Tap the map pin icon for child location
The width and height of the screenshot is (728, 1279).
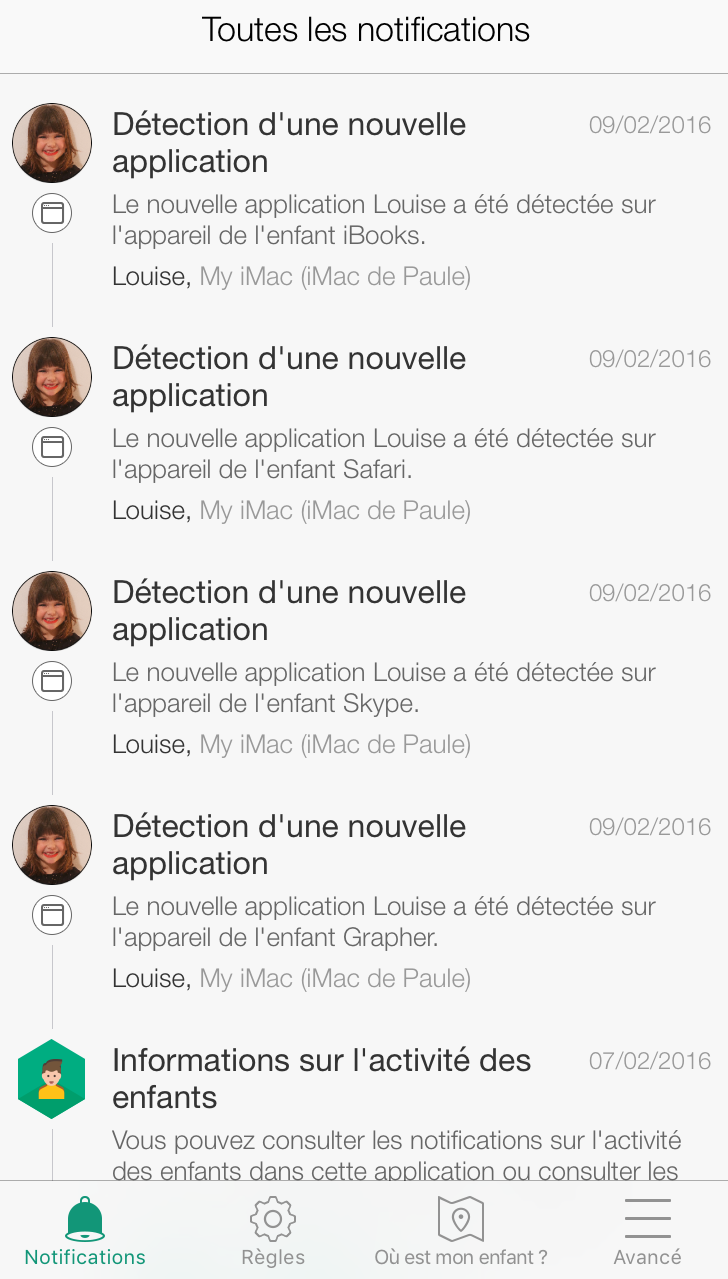[x=460, y=1218]
